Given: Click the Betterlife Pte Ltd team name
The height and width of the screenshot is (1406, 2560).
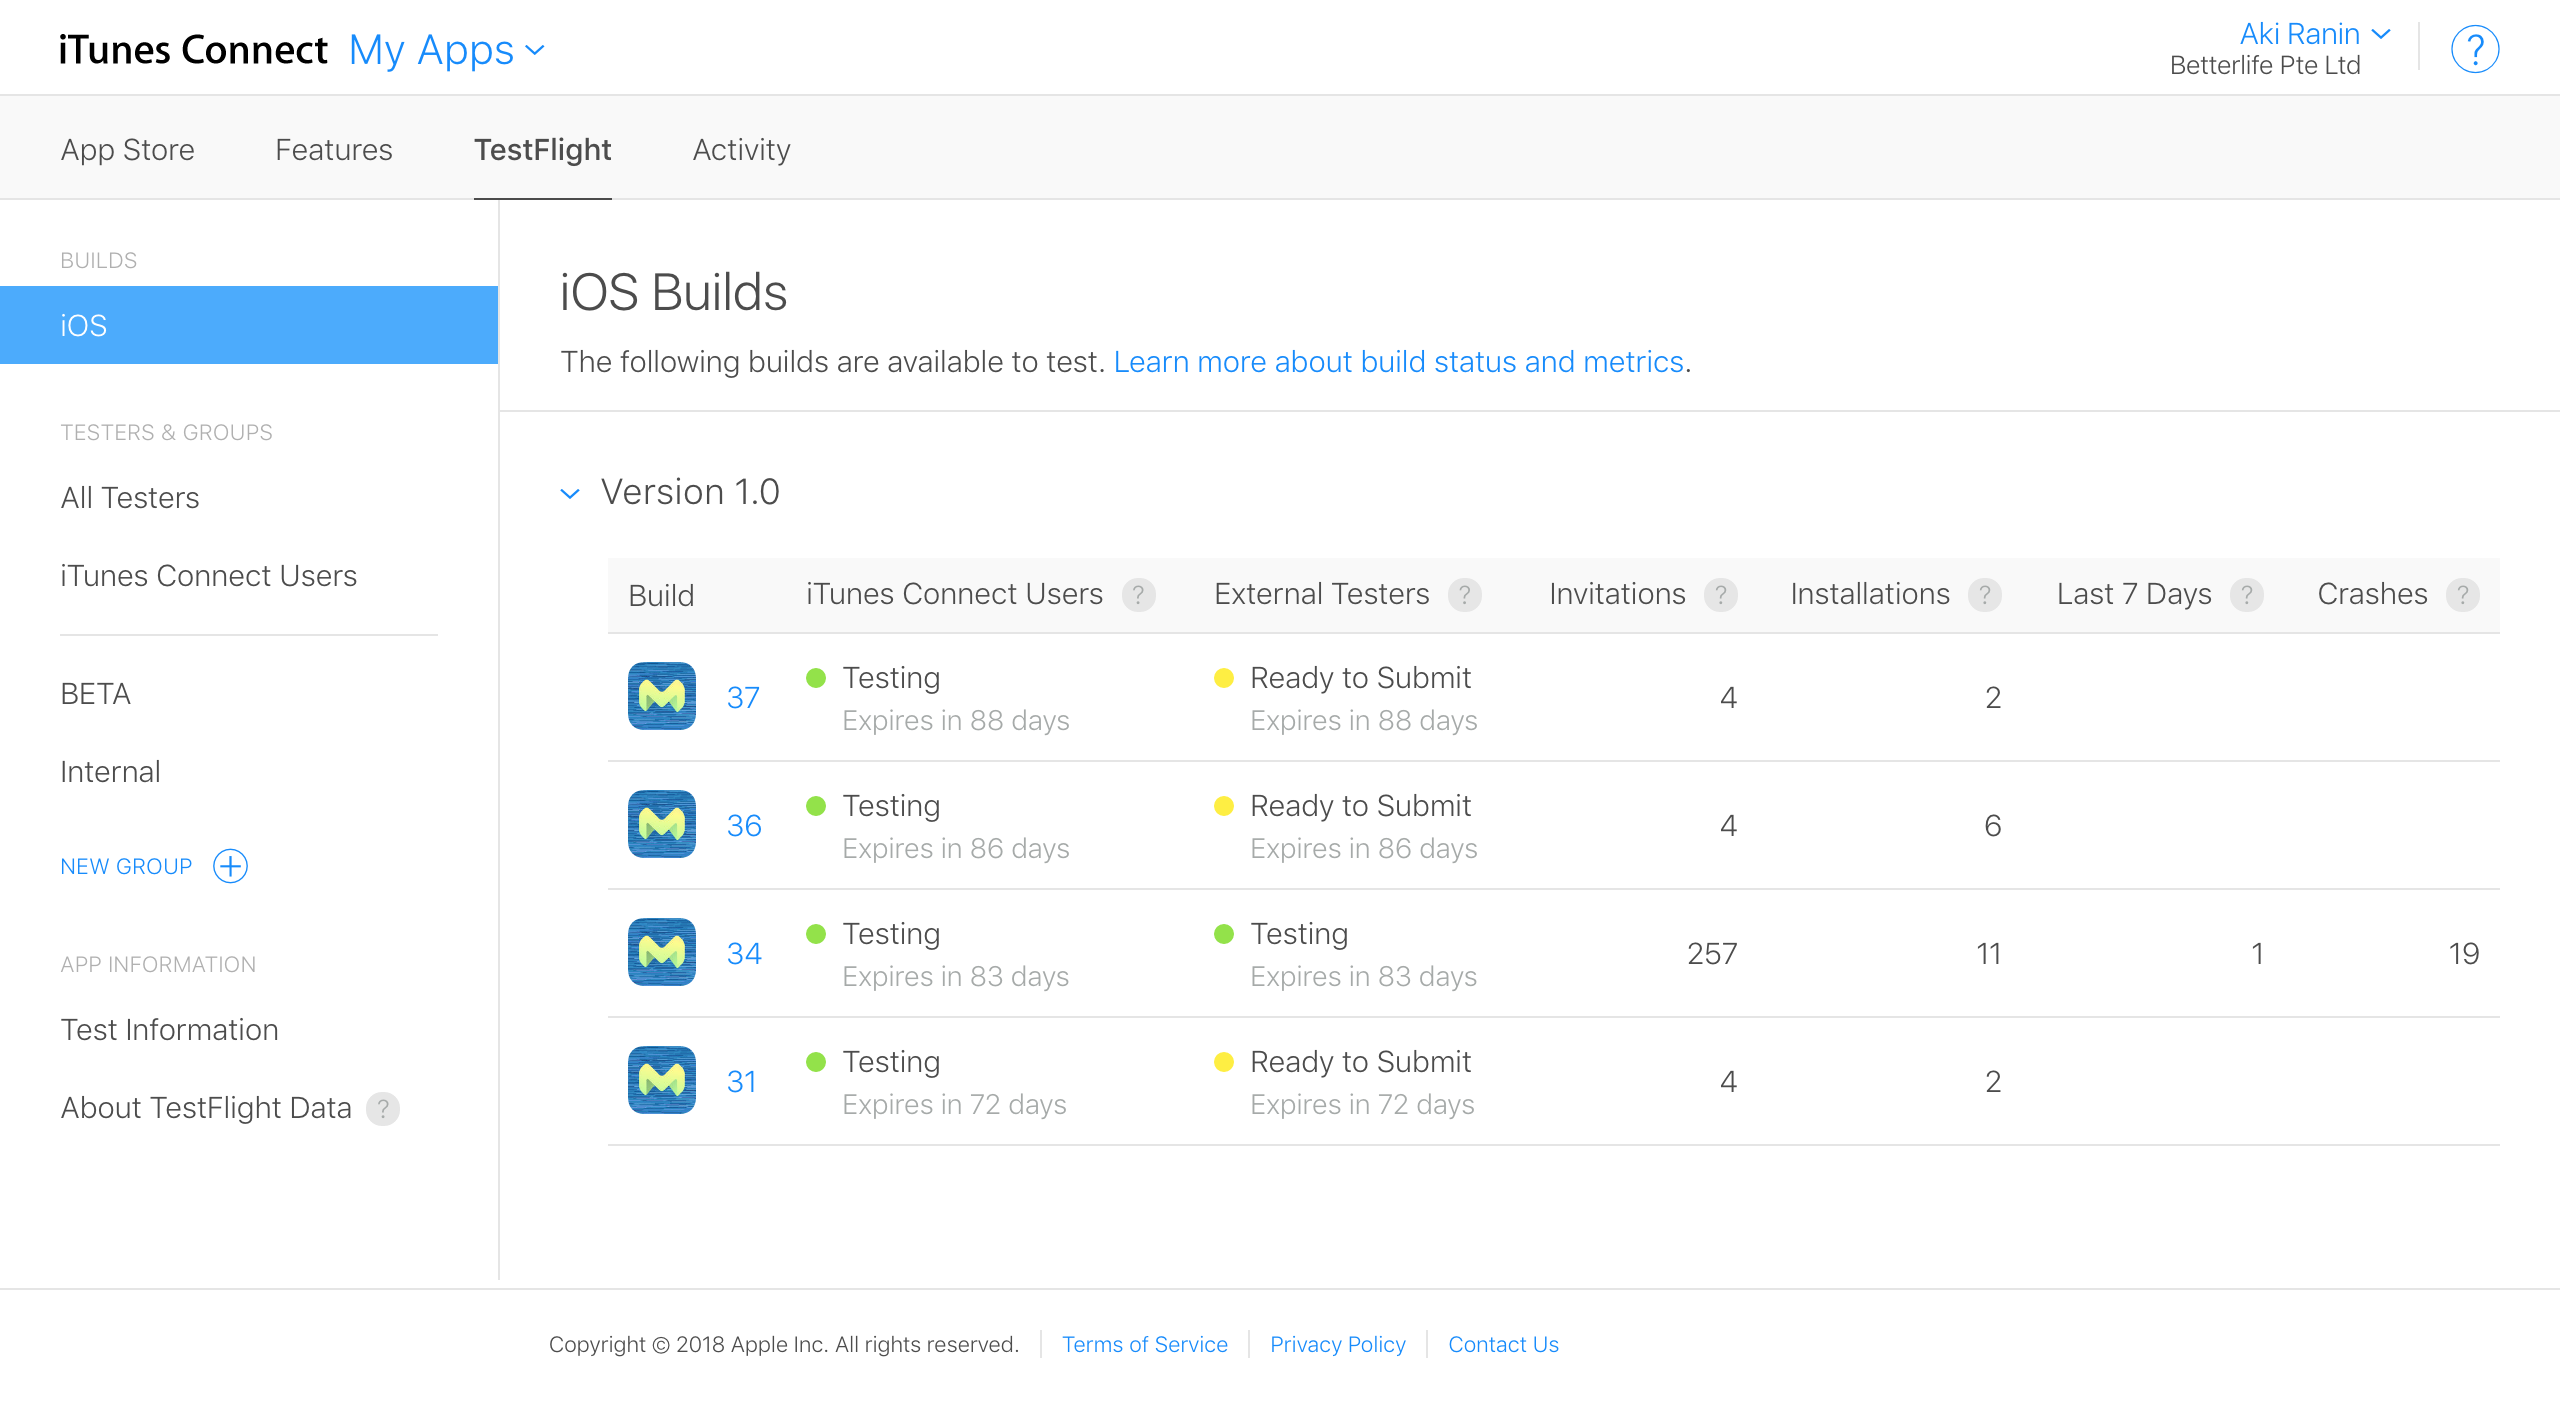Looking at the screenshot, I should tap(2265, 66).
